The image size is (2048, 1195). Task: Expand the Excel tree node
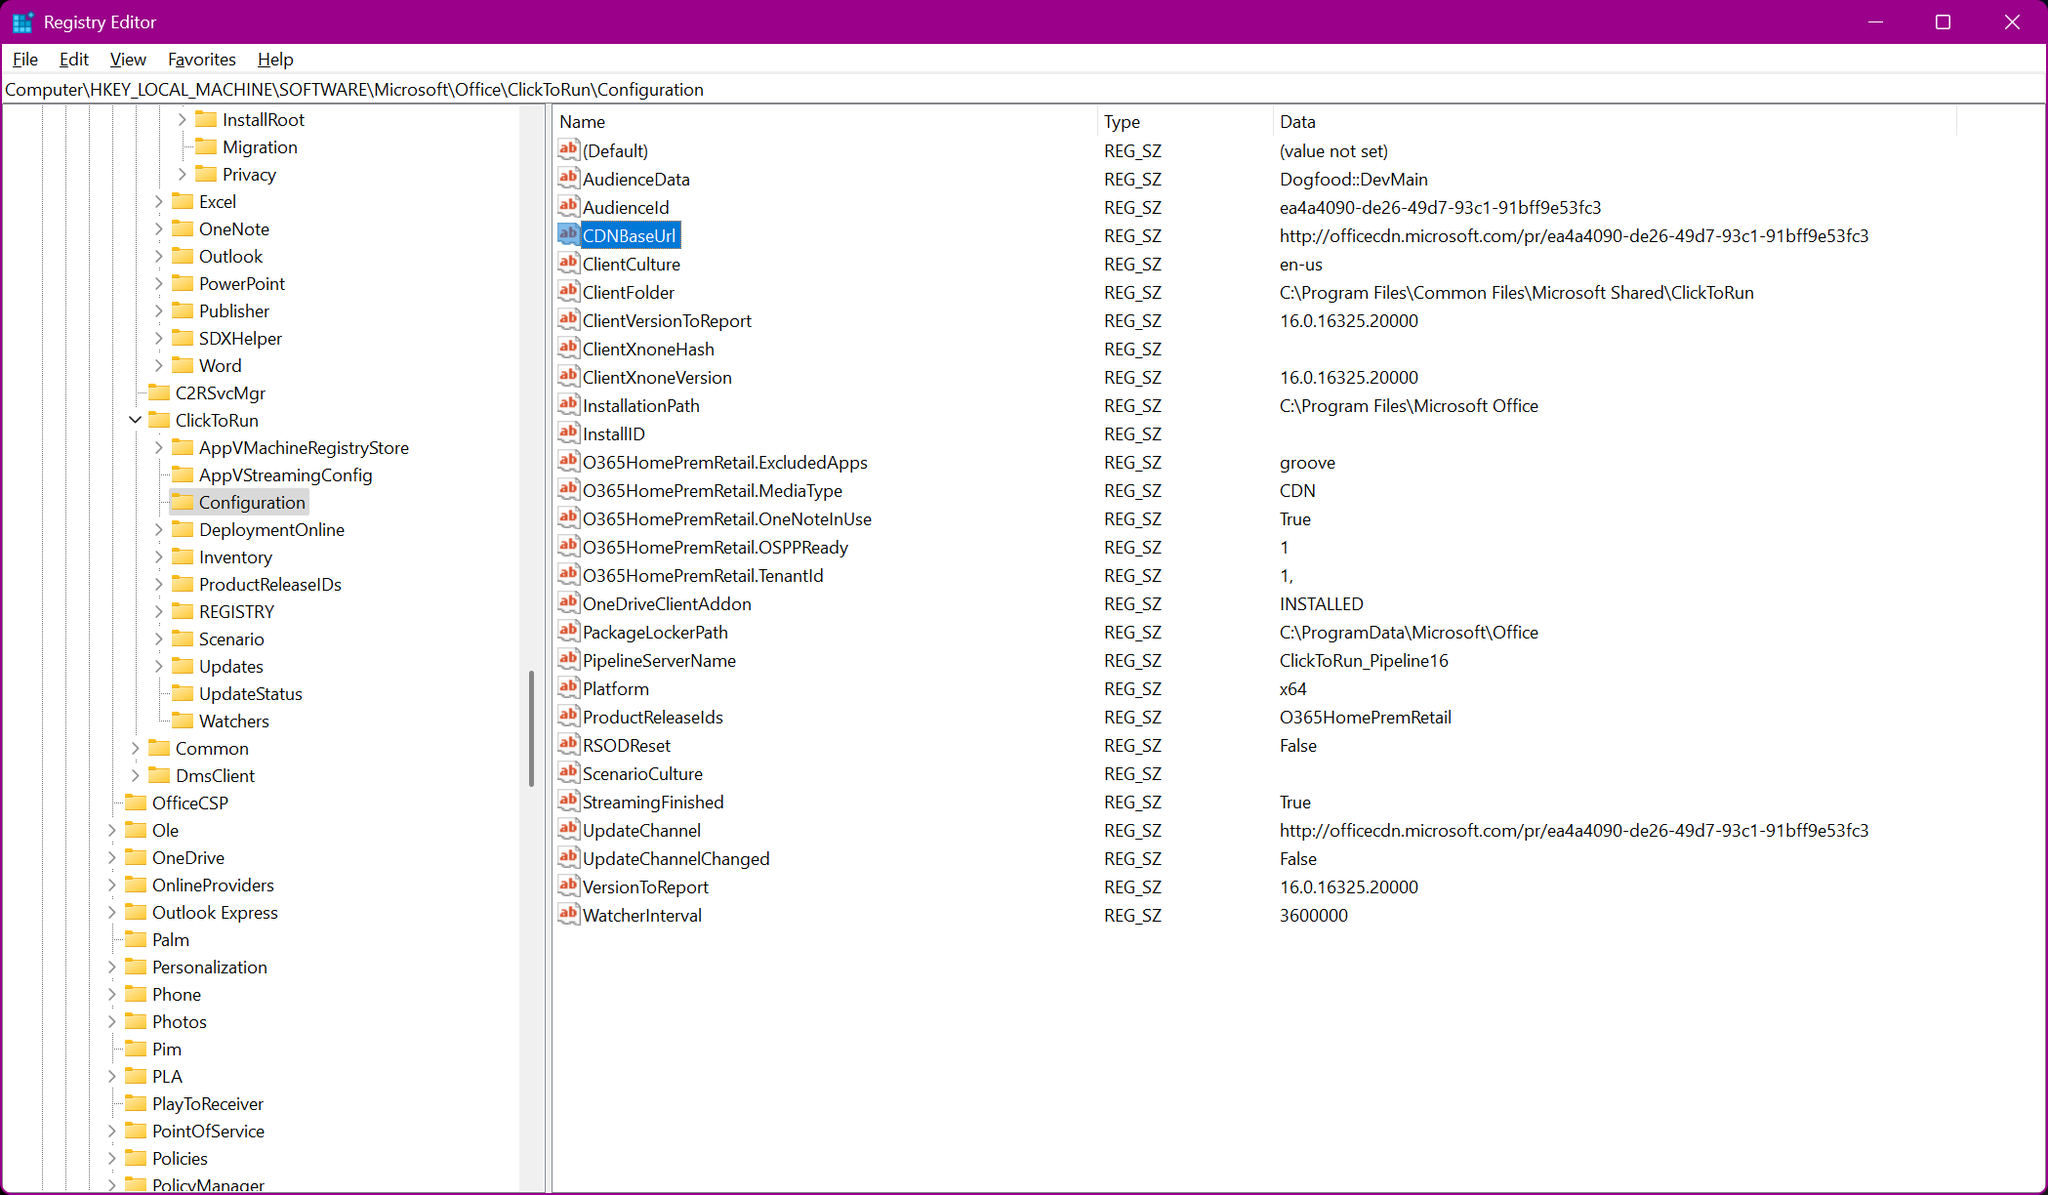tap(158, 201)
